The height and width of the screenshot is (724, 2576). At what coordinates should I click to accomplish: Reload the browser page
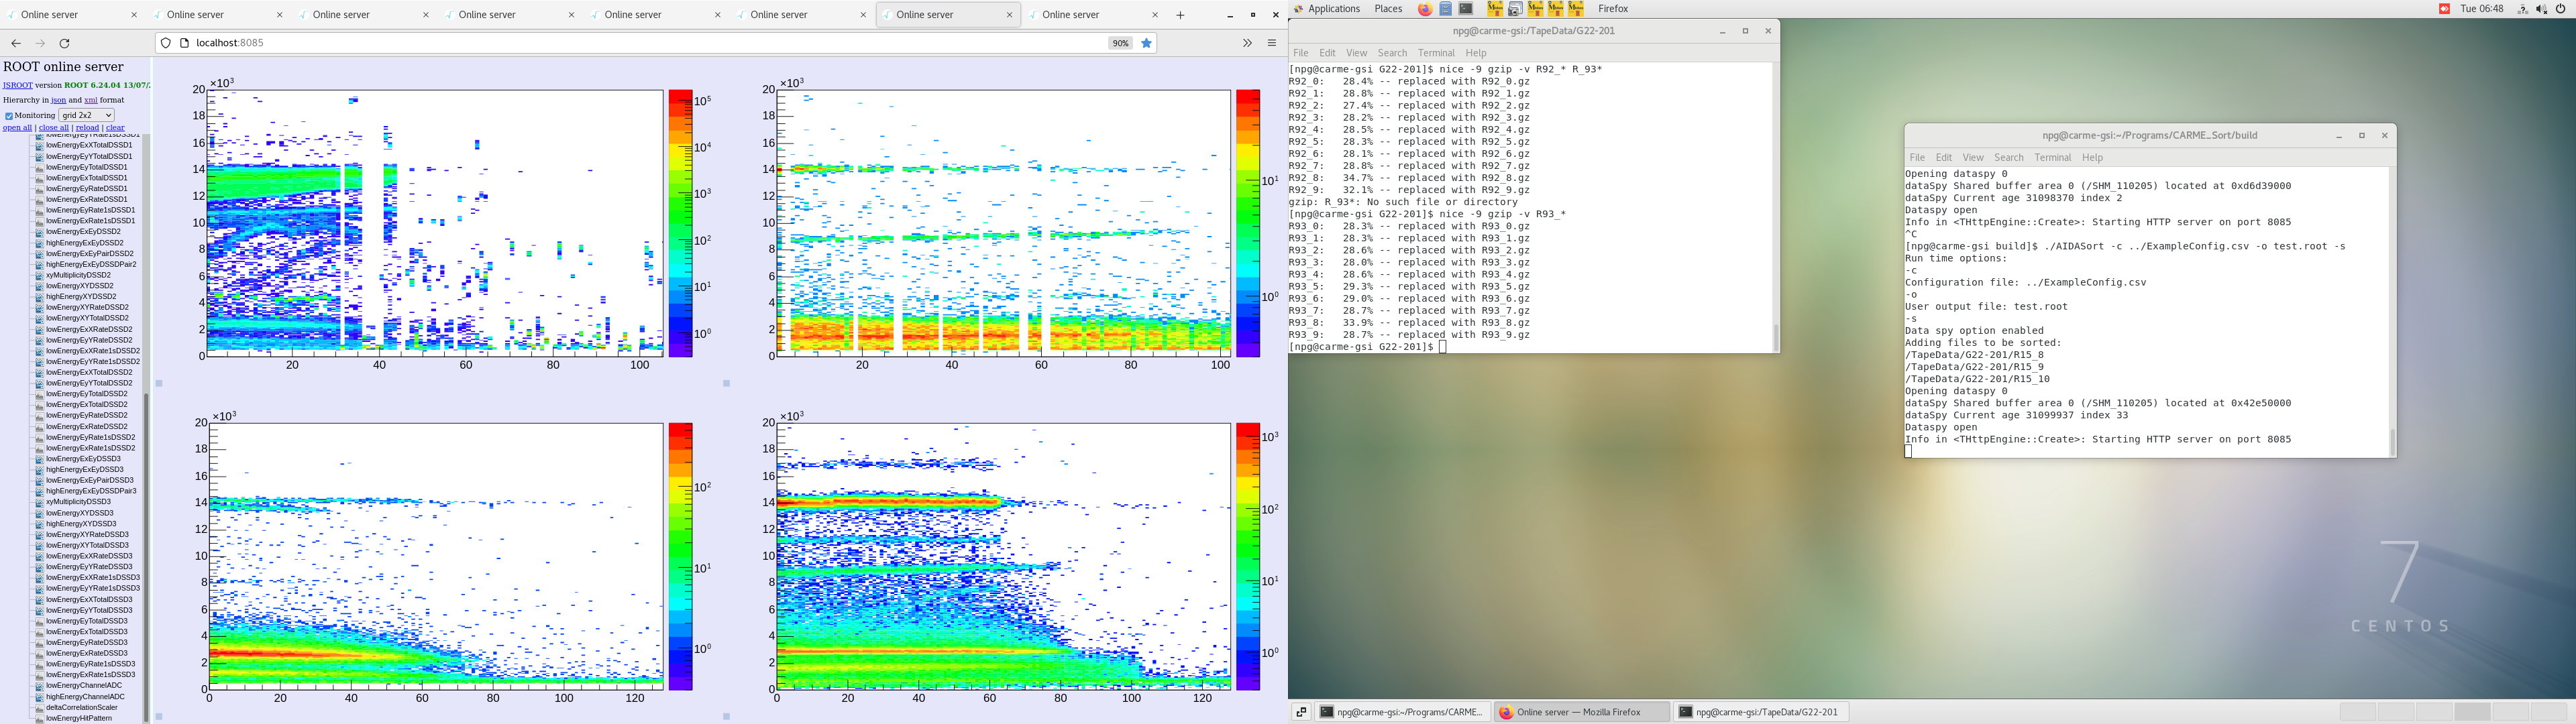[65, 43]
